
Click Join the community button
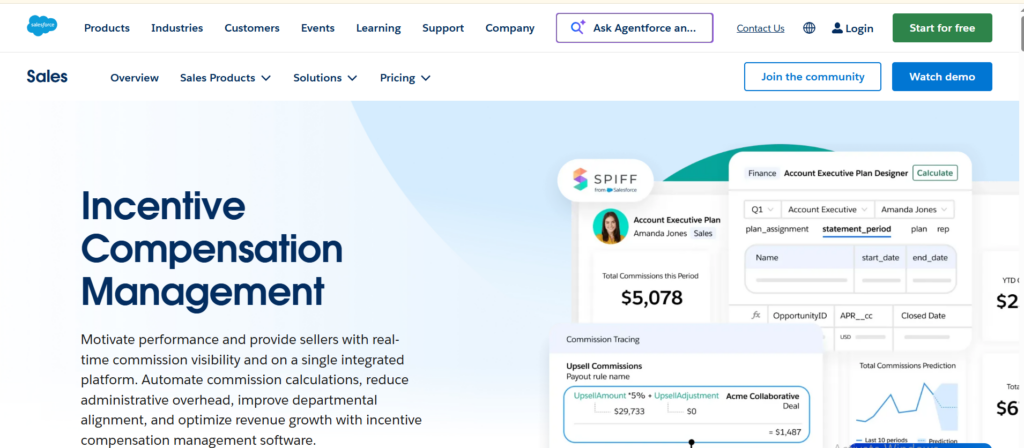tap(812, 76)
